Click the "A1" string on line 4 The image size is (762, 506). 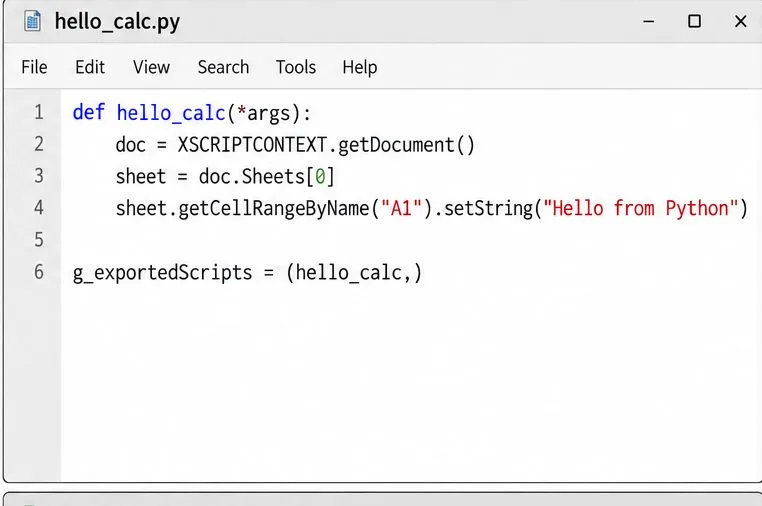point(401,209)
